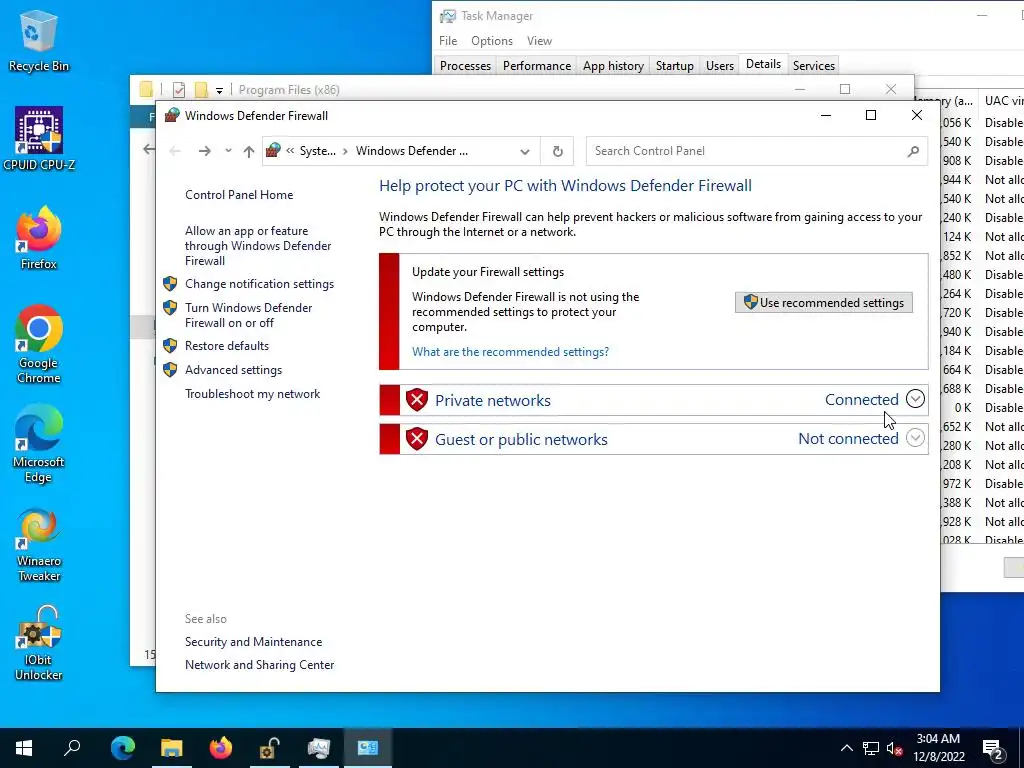The width and height of the screenshot is (1024, 768).
Task: Click the search magnifier in Control Panel
Action: pyautogui.click(x=914, y=151)
